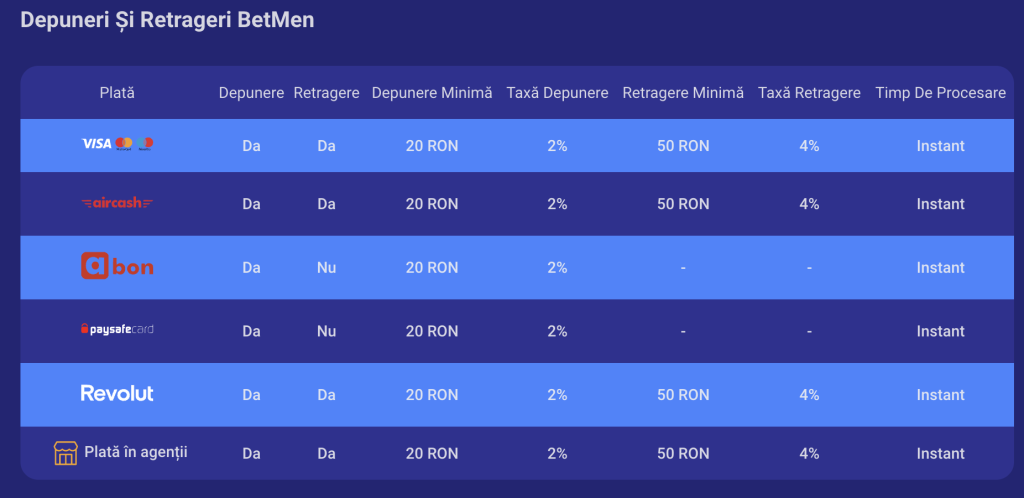Click the Taxă Depunere column header
The width and height of the screenshot is (1024, 498).
(558, 93)
